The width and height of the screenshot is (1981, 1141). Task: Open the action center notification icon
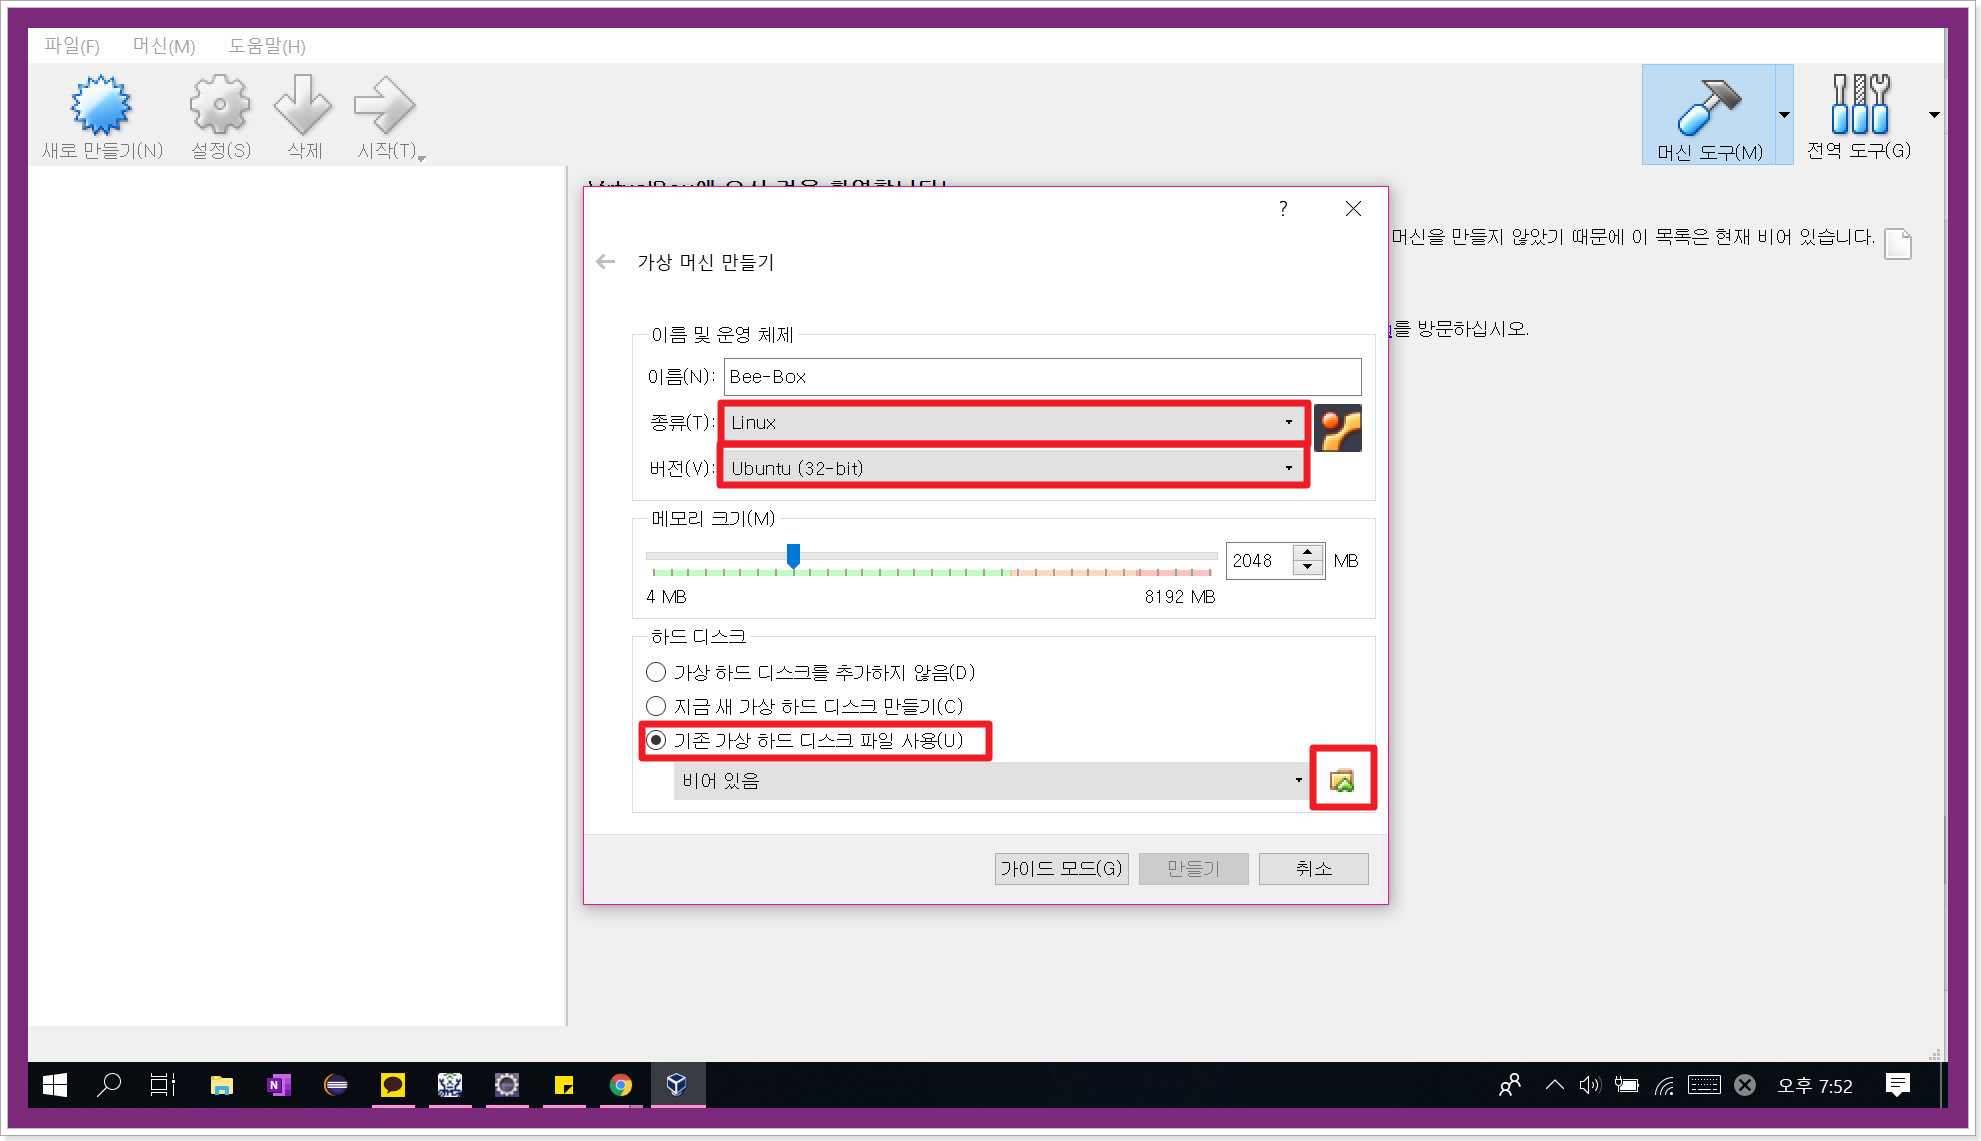[1897, 1085]
